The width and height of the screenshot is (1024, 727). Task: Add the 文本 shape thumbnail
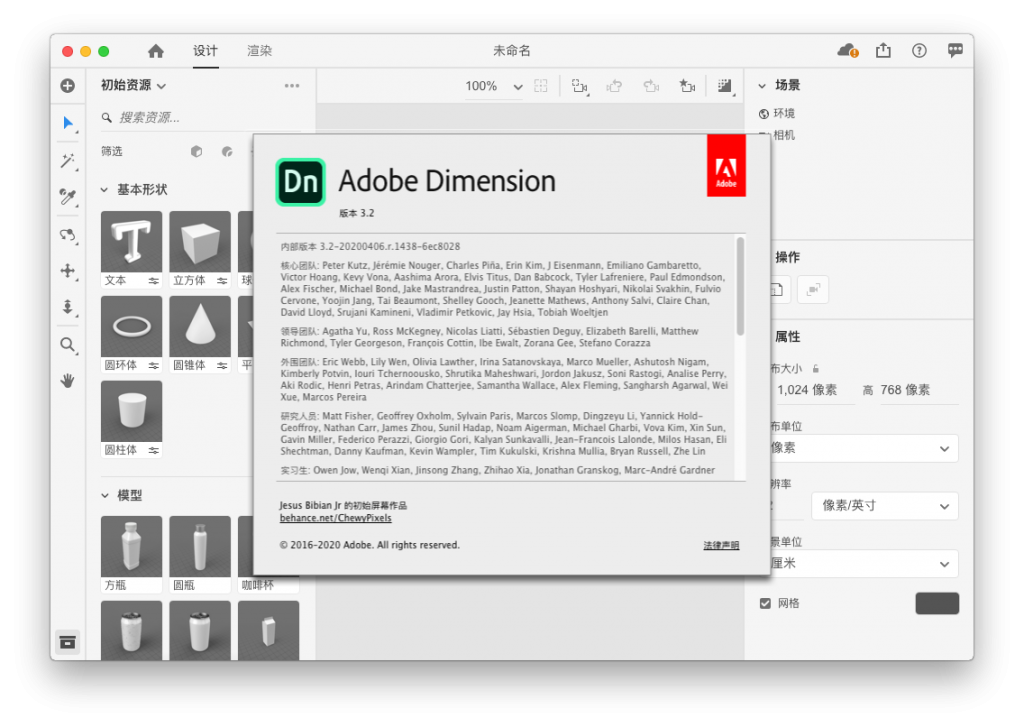tap(131, 242)
